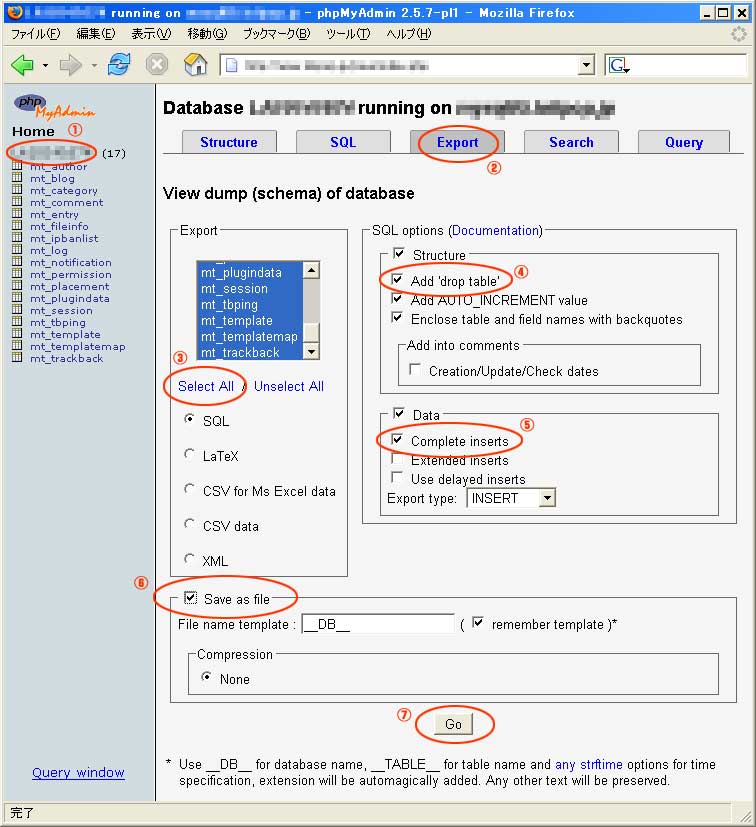
Task: Switch to the Structure tab
Action: (x=228, y=142)
